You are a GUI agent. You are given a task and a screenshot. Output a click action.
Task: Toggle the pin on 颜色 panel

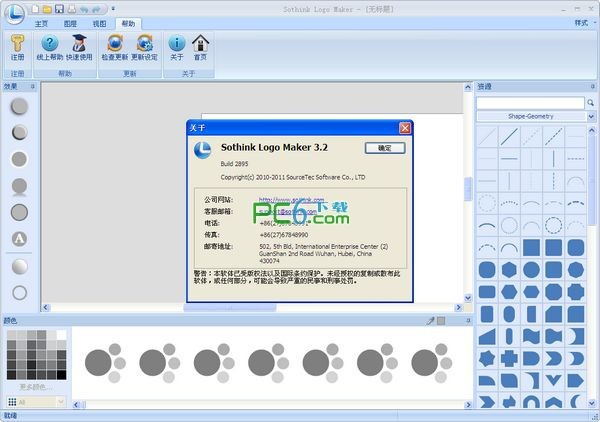click(x=468, y=321)
